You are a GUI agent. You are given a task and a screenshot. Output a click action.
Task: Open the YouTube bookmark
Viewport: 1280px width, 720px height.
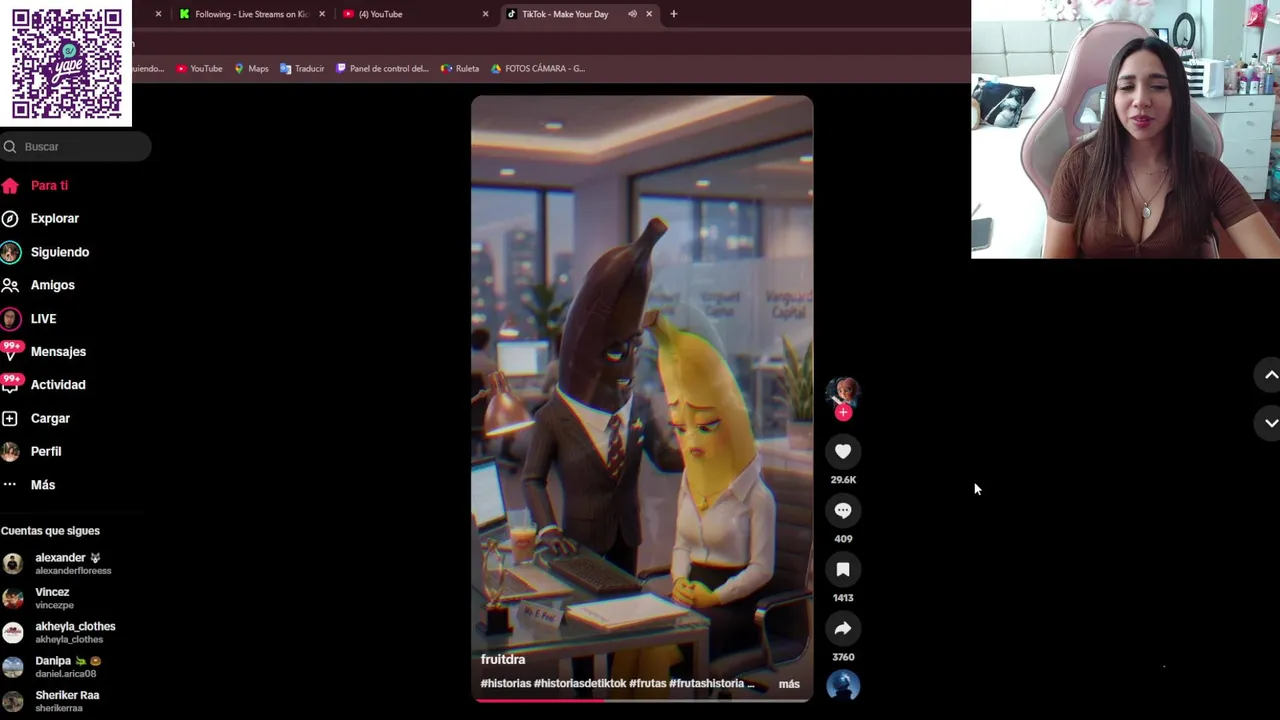[x=199, y=69]
